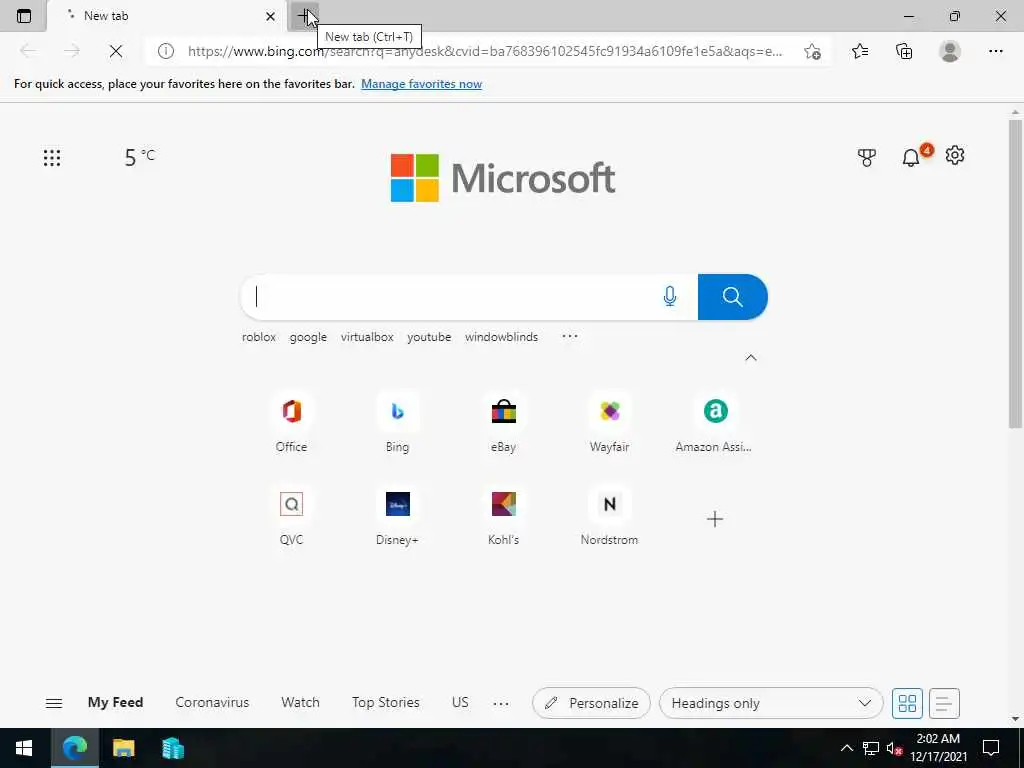The width and height of the screenshot is (1024, 768).
Task: Select the Watch tab
Action: click(300, 703)
